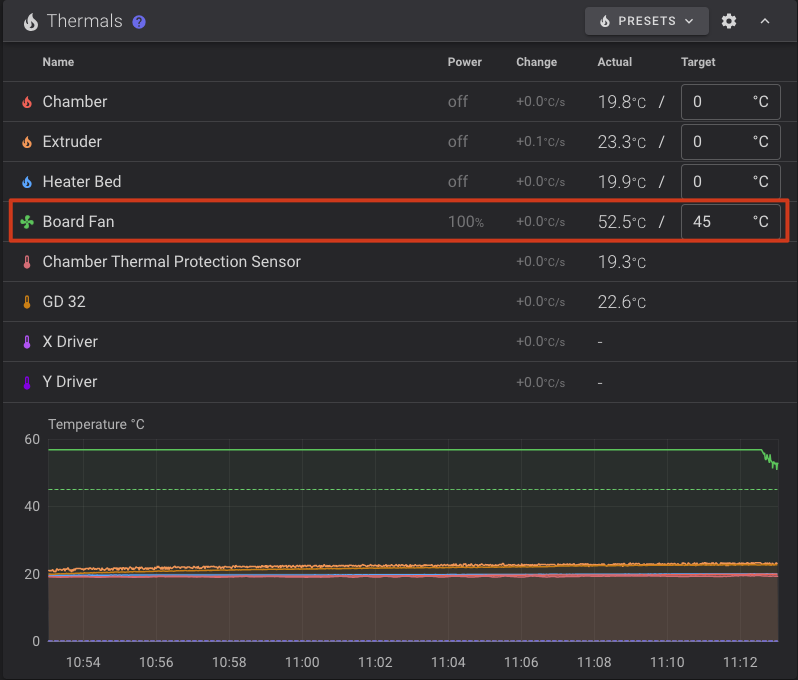The height and width of the screenshot is (680, 798).
Task: Click the Chamber Thermal Protection Sensor thermometer icon
Action: 27,262
